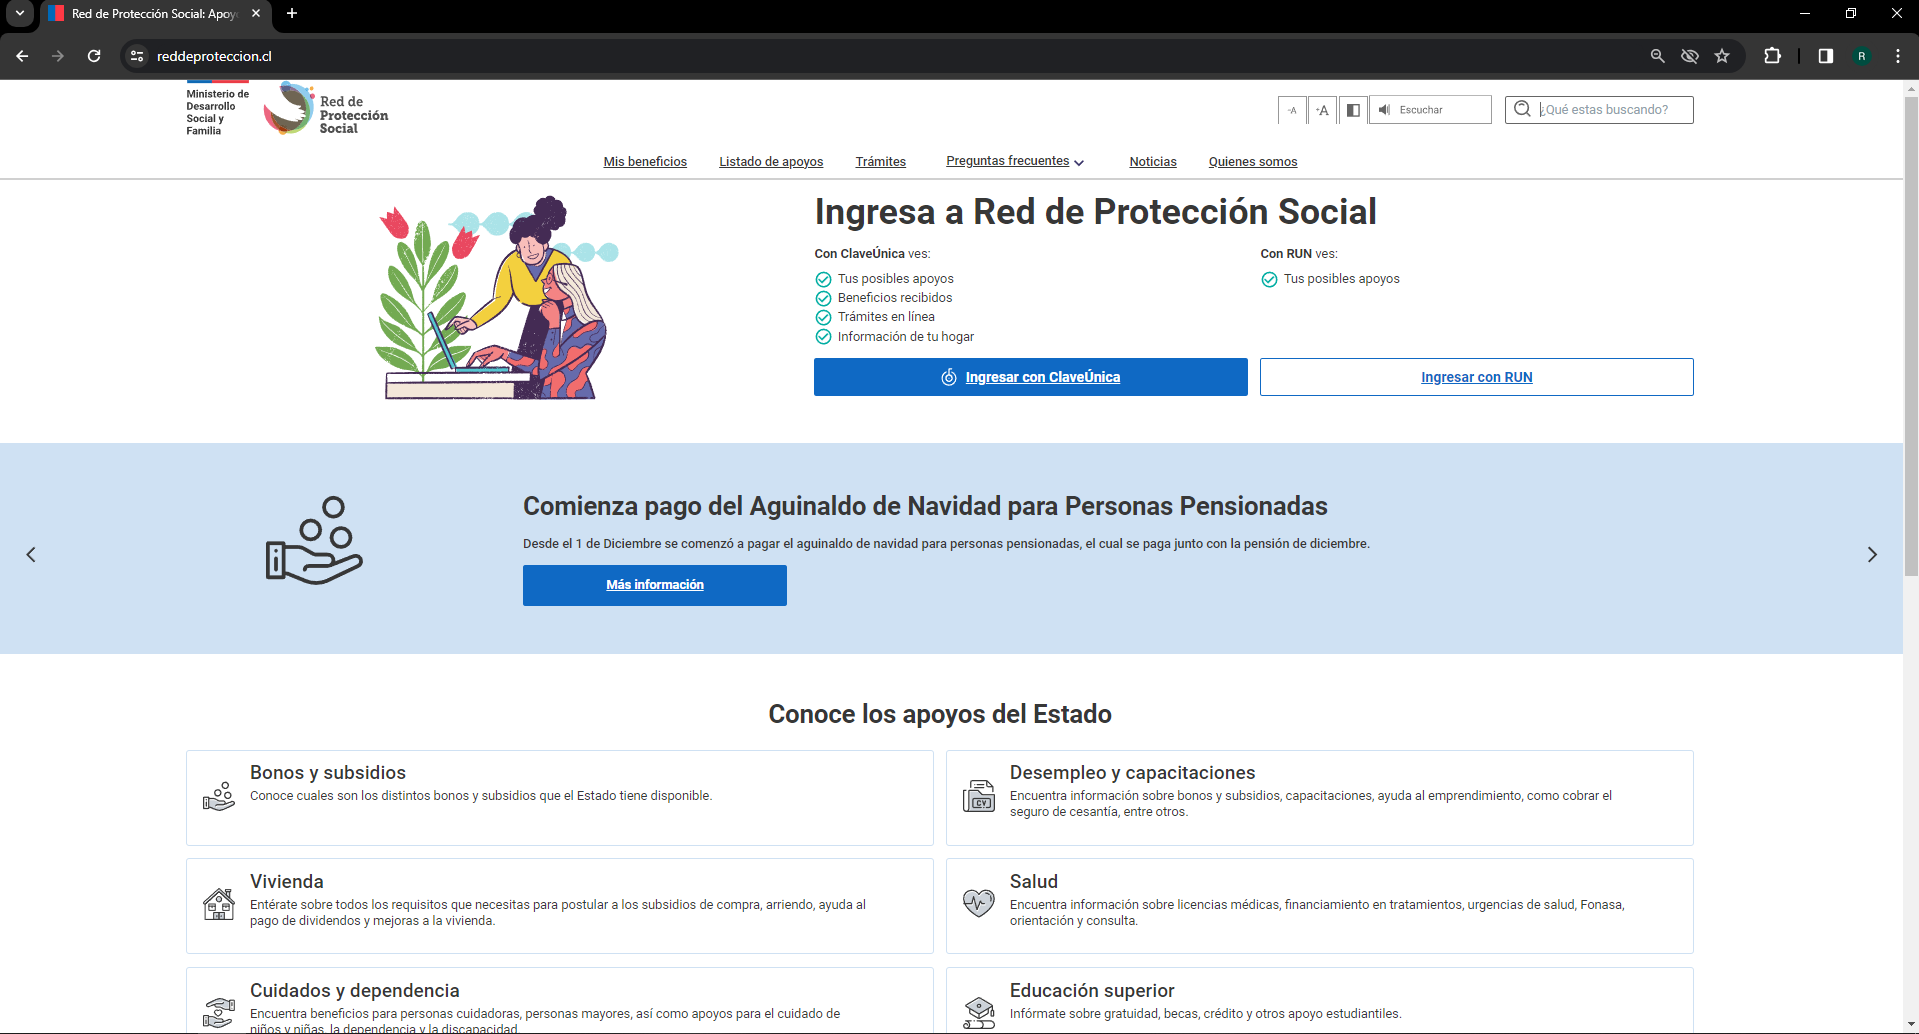
Task: Click the decrease font size (-A) icon
Action: [x=1291, y=110]
